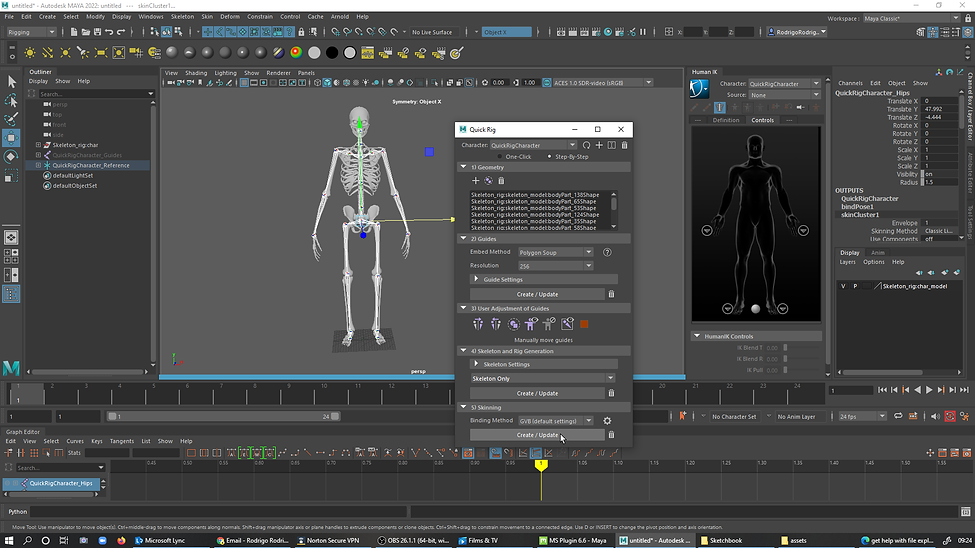Toggle loop playback mode
This screenshot has width=975, height=548.
tap(898, 416)
